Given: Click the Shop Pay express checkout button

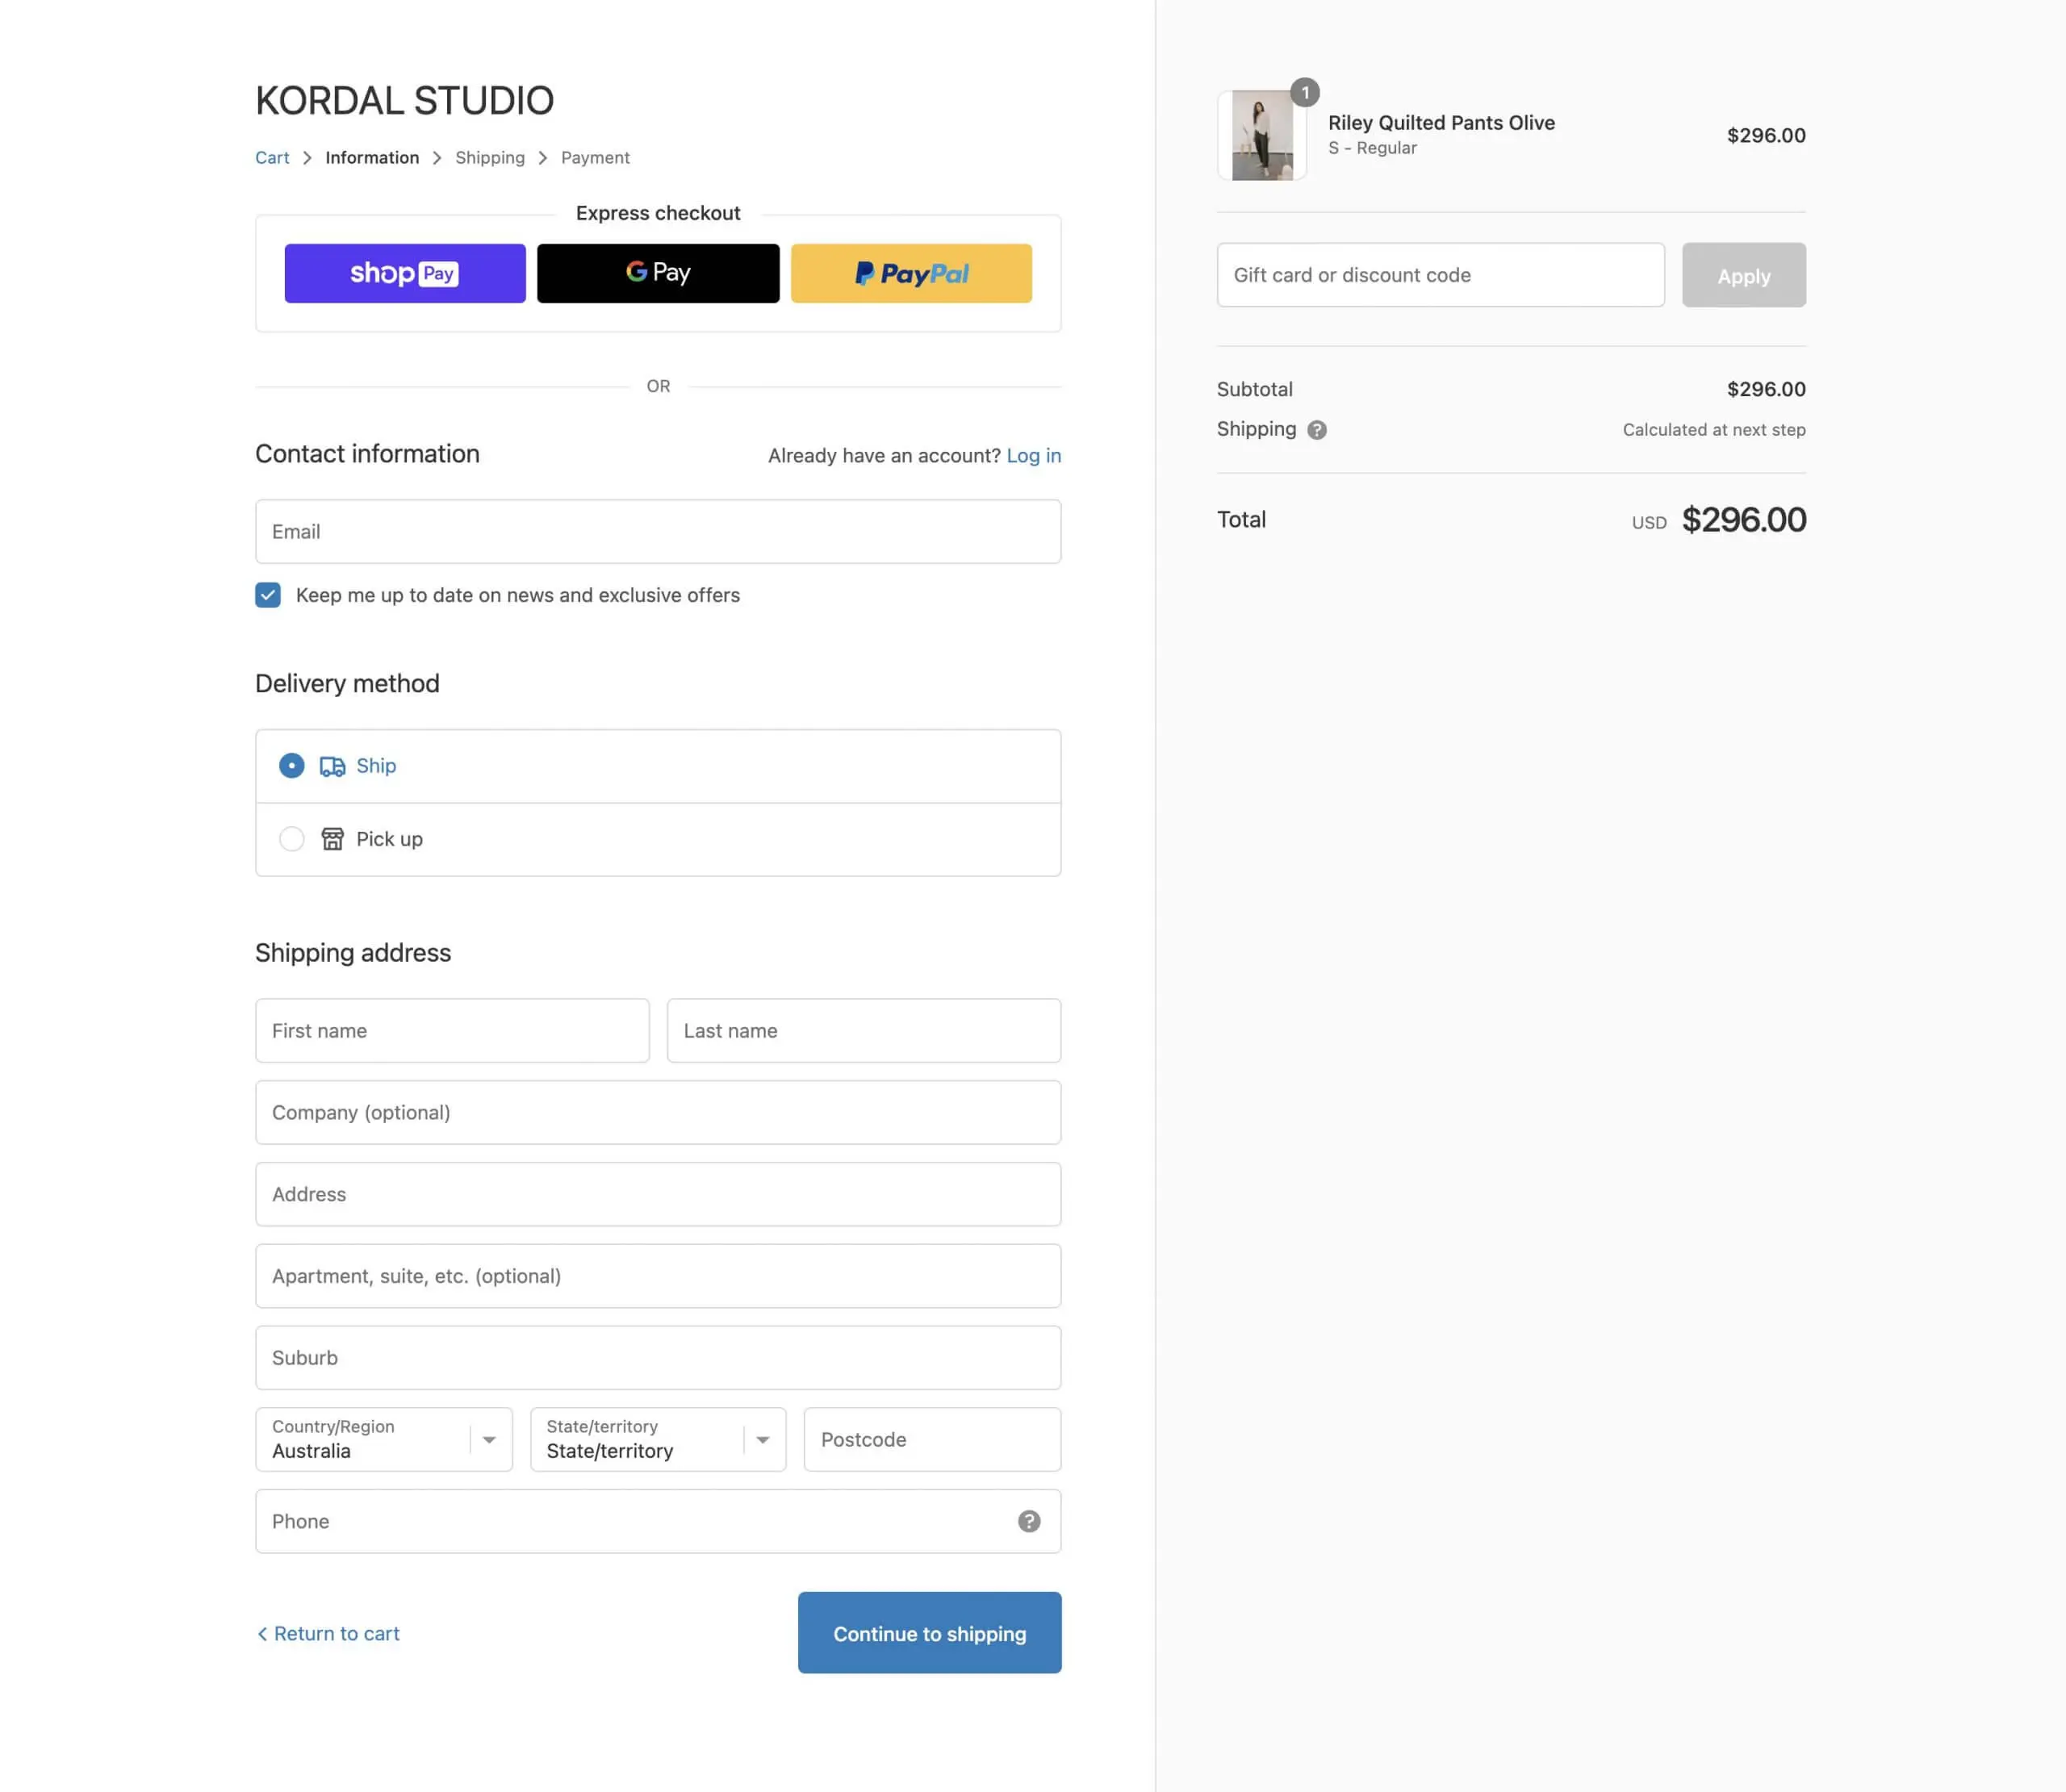Looking at the screenshot, I should pos(404,273).
